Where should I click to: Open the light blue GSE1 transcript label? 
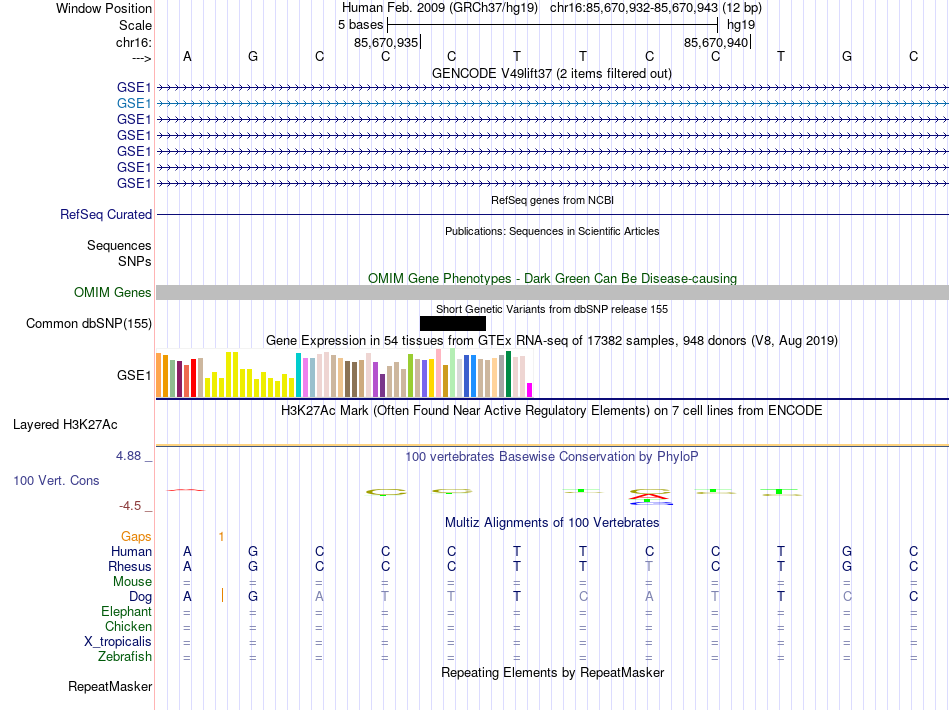[134, 104]
